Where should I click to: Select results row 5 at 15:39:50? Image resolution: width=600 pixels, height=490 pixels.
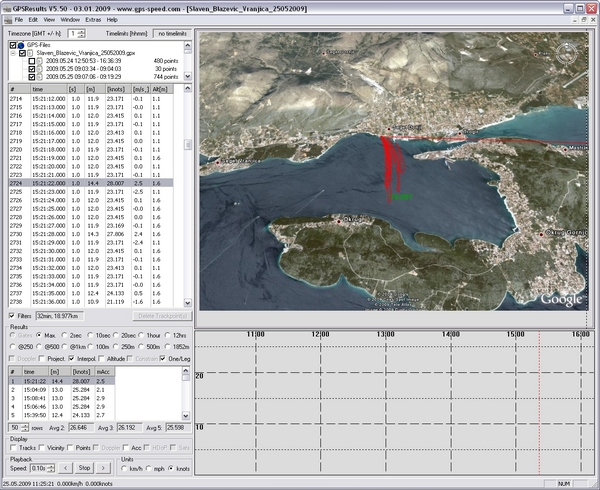click(x=61, y=415)
